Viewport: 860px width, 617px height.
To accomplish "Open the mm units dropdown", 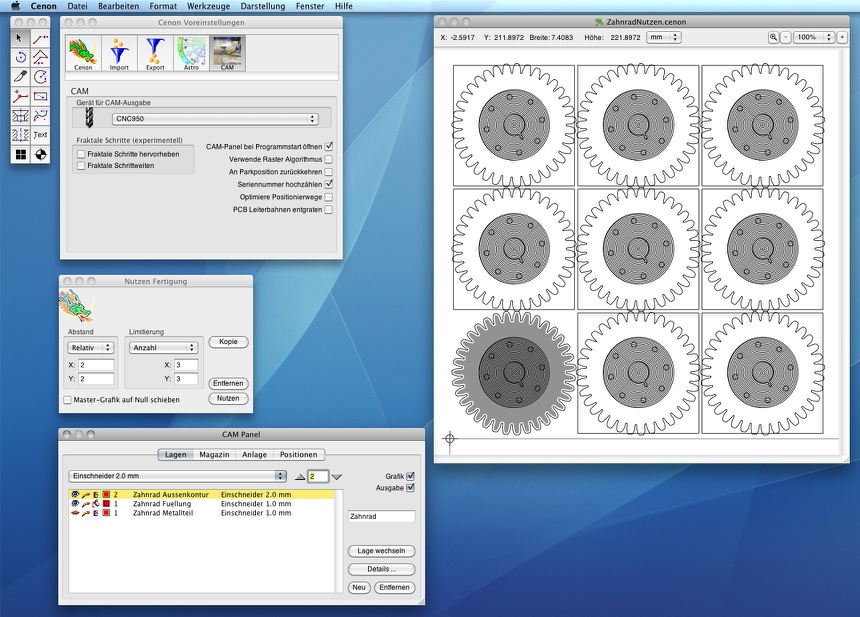I will [663, 37].
